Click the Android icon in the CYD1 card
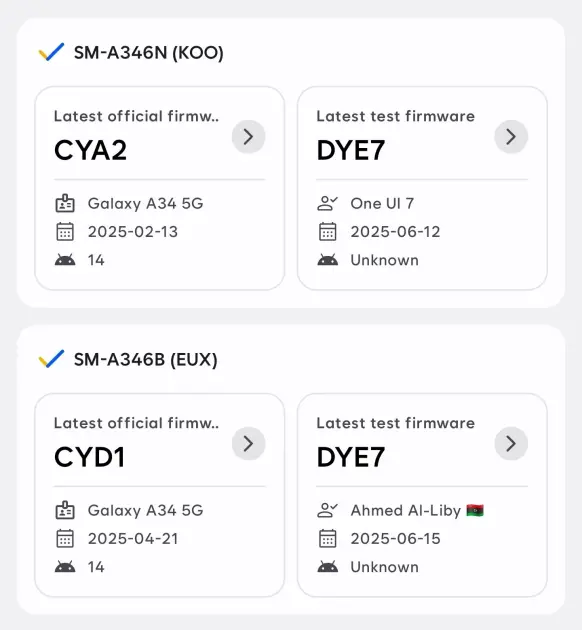The image size is (582, 630). (65, 567)
